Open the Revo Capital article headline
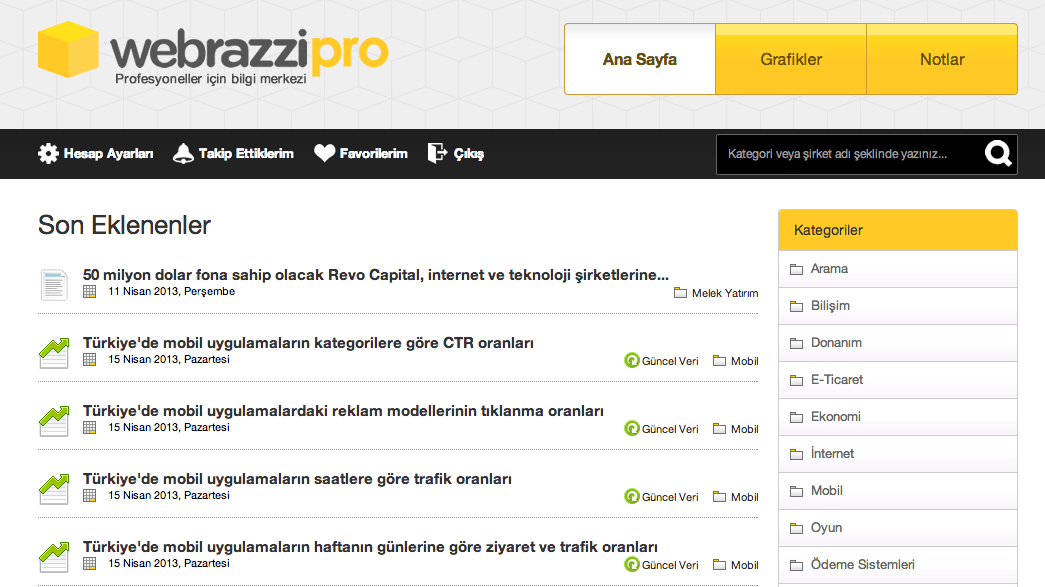The height and width of the screenshot is (587, 1045). (x=376, y=274)
